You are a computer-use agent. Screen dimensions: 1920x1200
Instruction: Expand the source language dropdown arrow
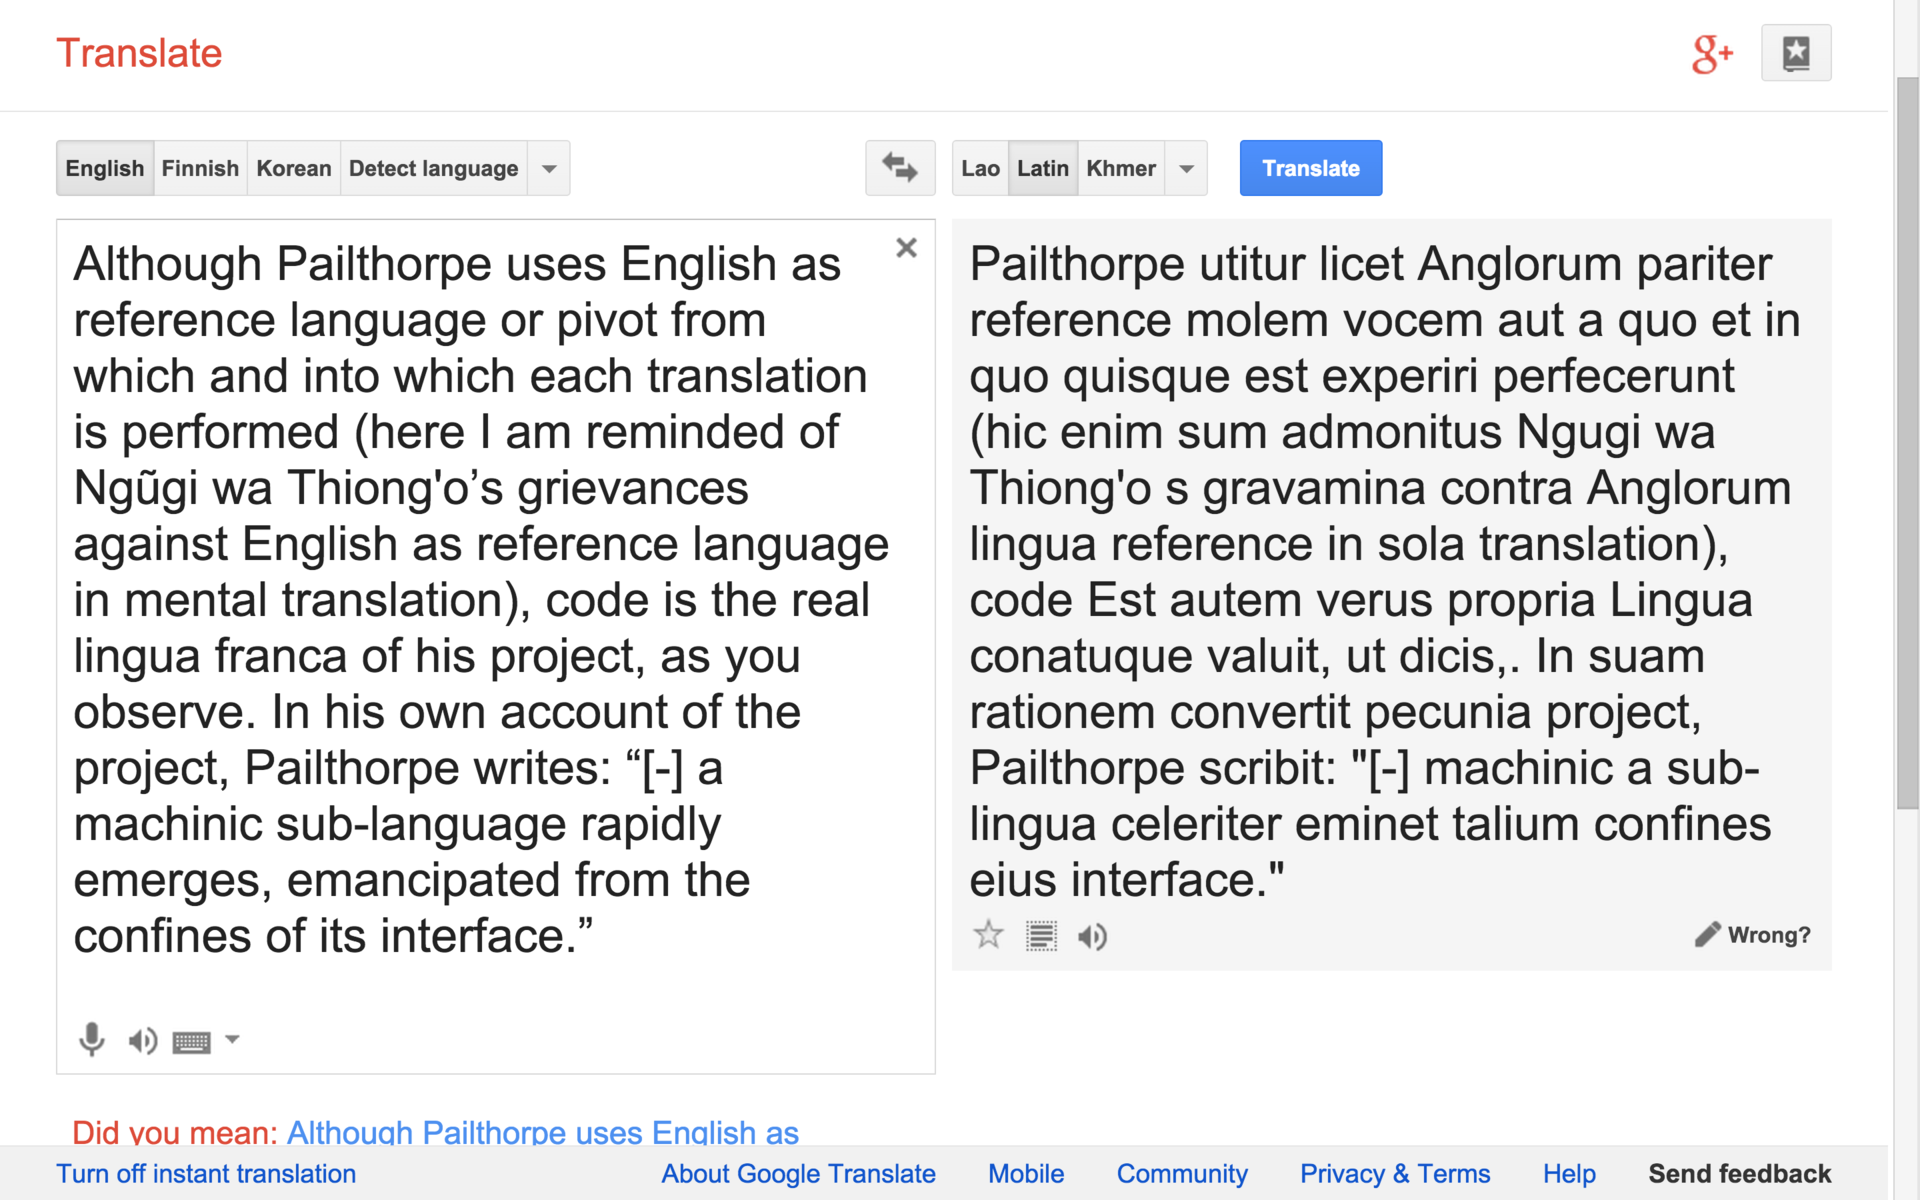coord(549,168)
